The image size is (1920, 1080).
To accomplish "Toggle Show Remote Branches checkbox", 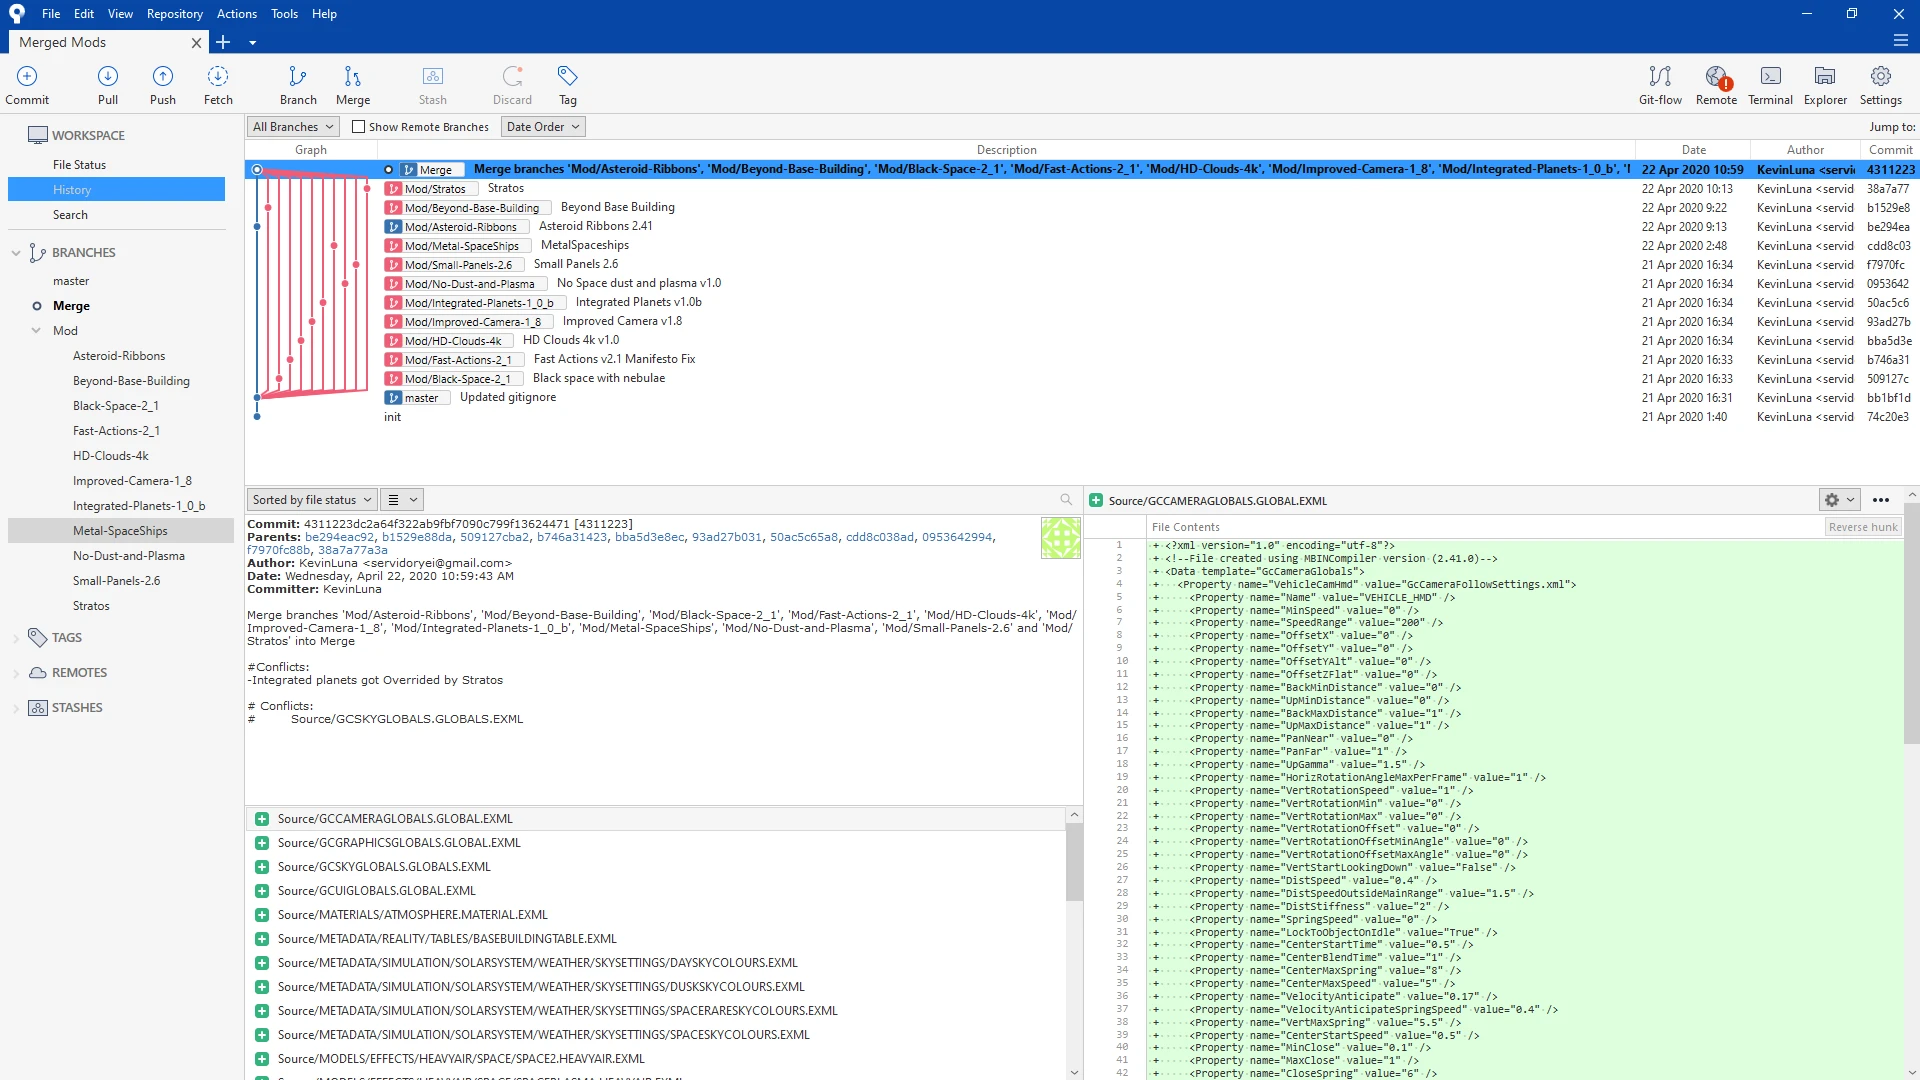I will (x=356, y=127).
